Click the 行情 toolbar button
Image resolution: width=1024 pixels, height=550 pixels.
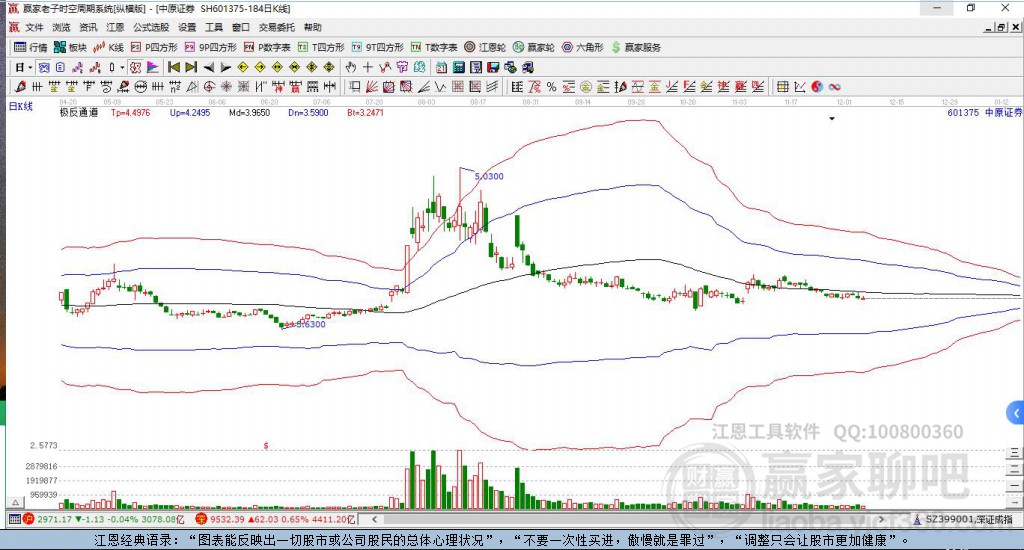[31, 47]
